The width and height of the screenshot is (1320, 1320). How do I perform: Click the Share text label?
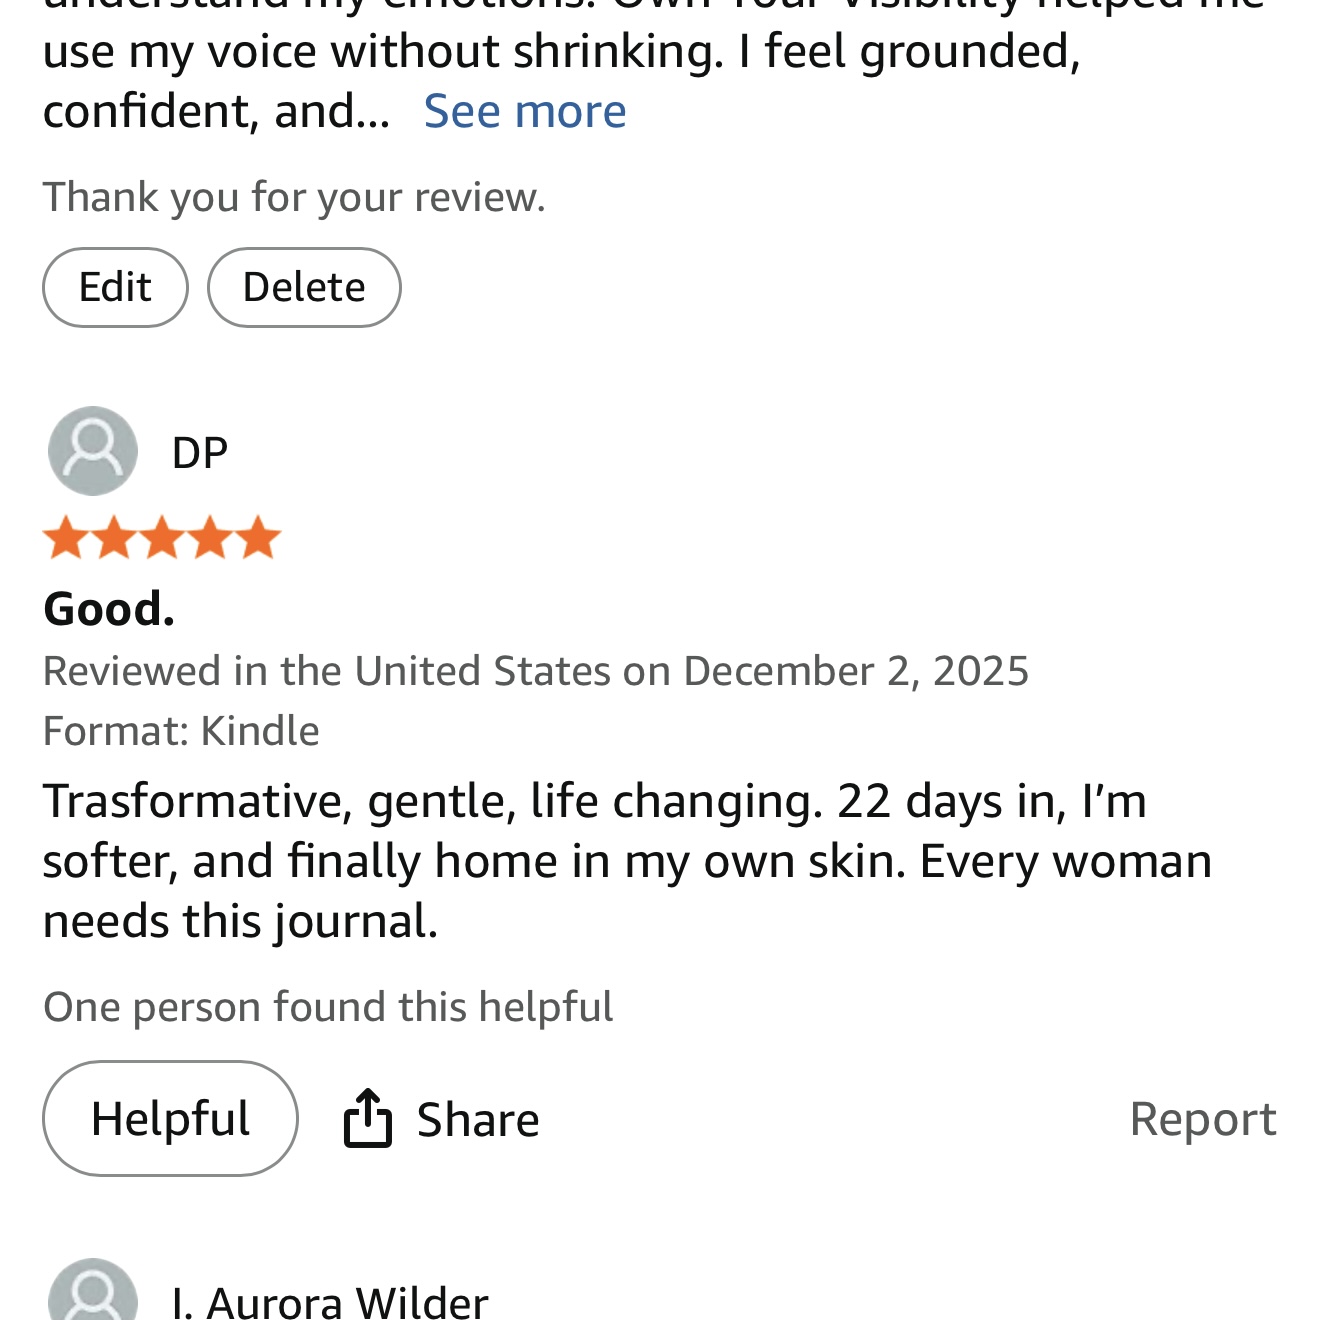(x=478, y=1120)
